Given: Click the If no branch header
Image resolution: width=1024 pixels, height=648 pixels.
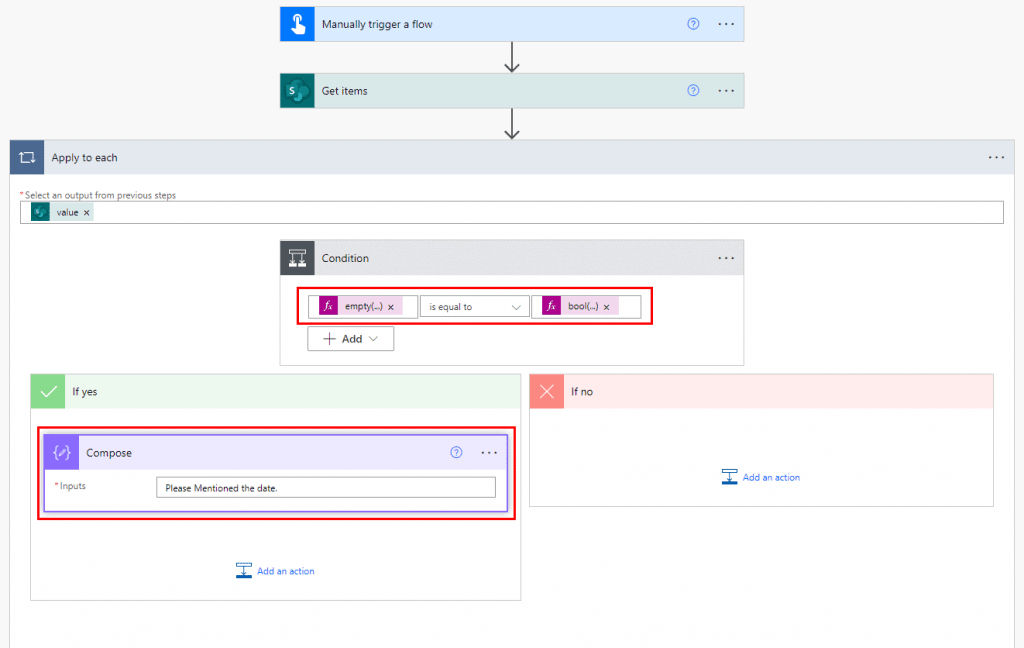Looking at the screenshot, I should tap(761, 391).
